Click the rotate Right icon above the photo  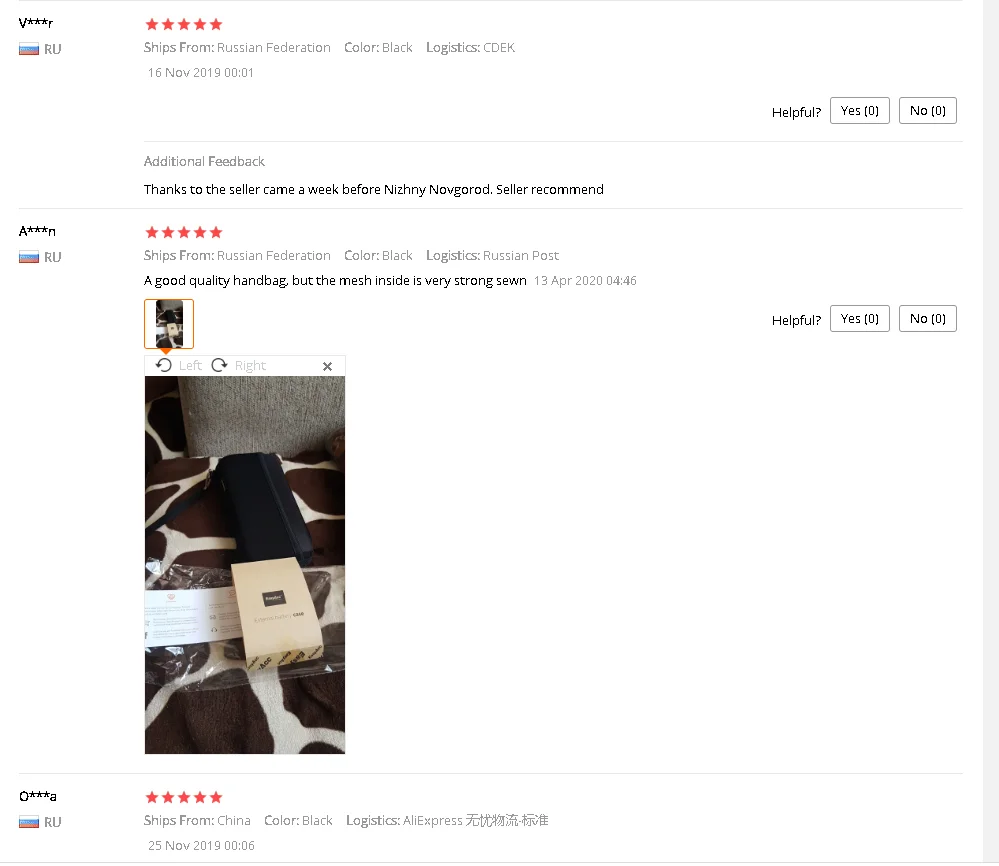[220, 365]
